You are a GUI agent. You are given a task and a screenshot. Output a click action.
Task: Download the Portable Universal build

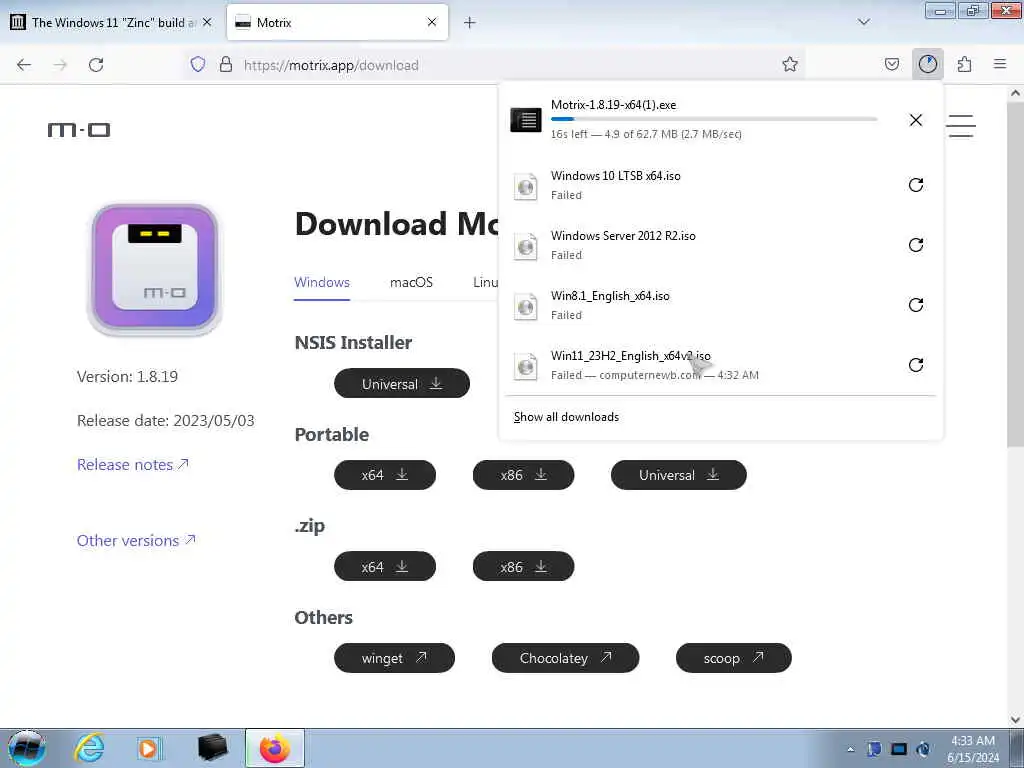[x=679, y=475]
